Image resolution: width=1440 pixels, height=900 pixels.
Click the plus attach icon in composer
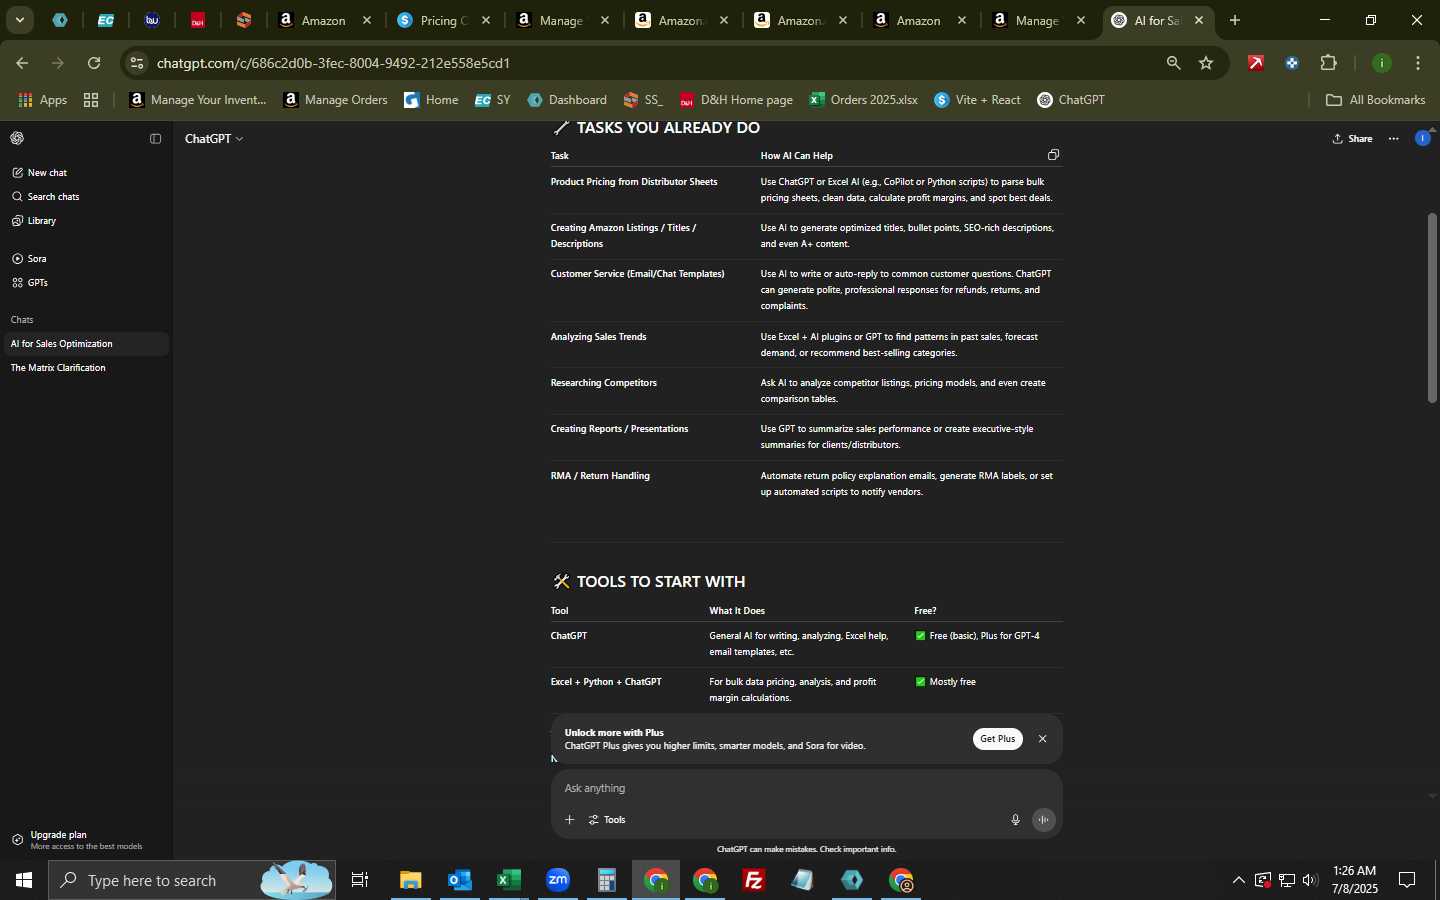[569, 820]
